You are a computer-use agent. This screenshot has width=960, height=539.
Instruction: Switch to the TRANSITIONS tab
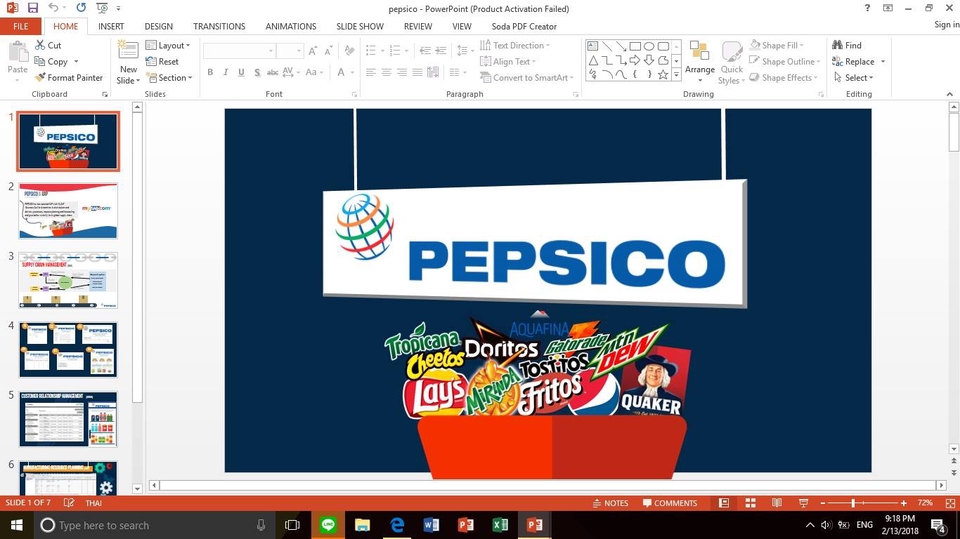[219, 26]
